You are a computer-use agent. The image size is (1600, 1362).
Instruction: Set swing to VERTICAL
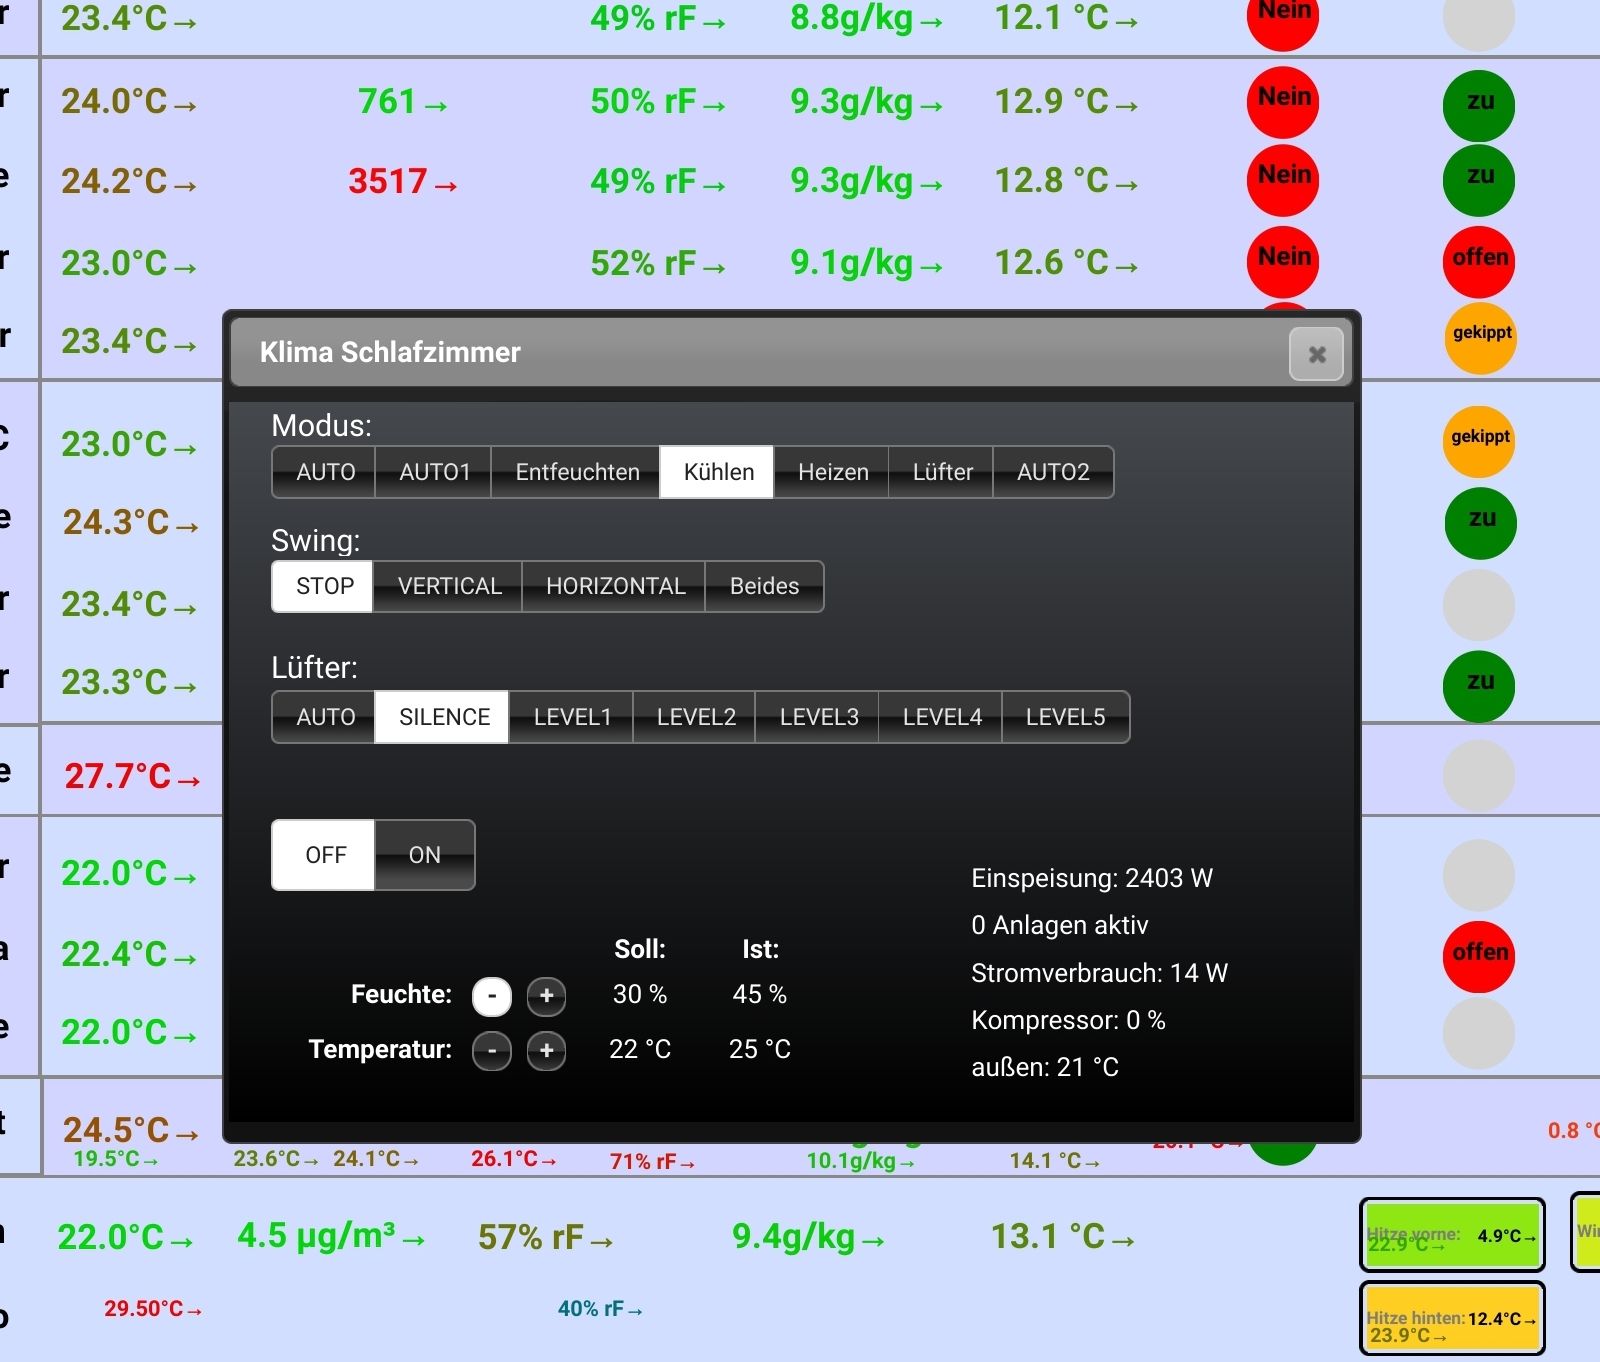tap(449, 586)
